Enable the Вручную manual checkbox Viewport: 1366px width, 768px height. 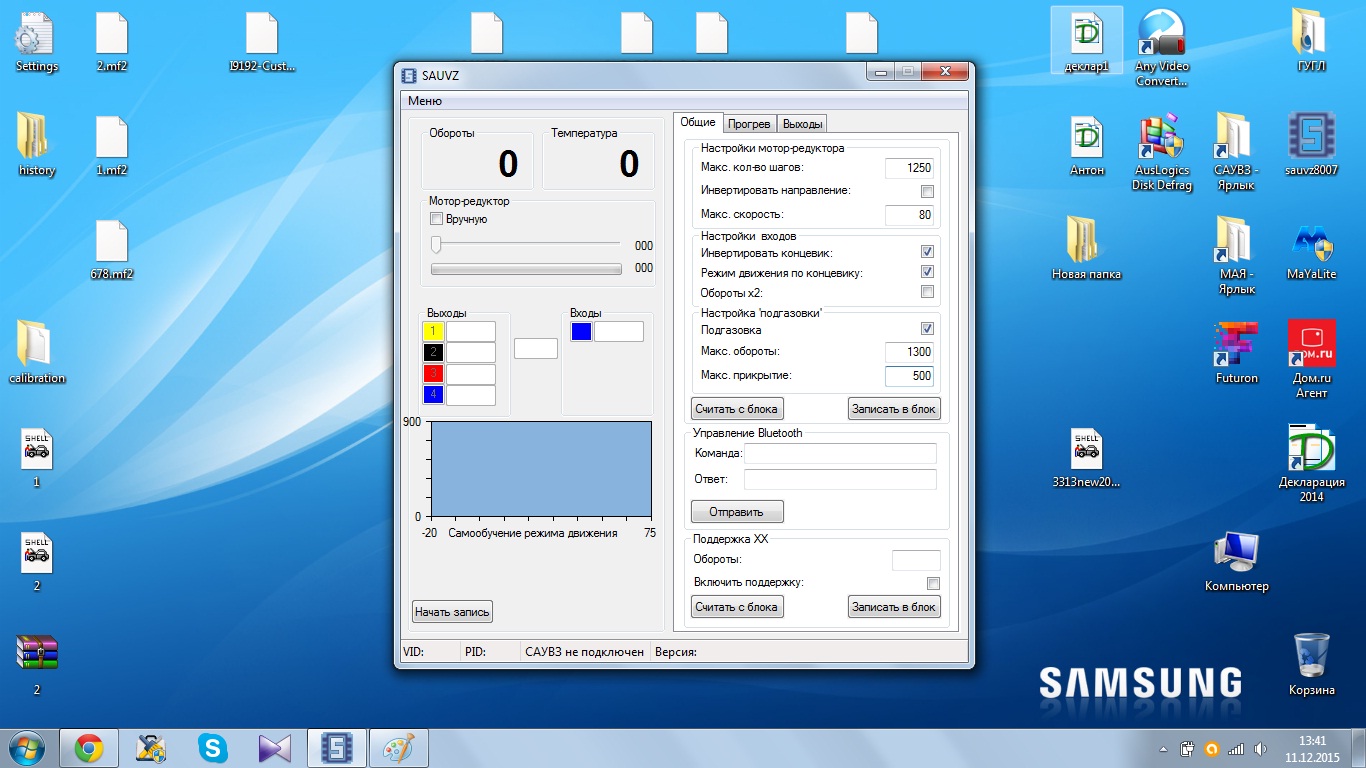tap(436, 219)
